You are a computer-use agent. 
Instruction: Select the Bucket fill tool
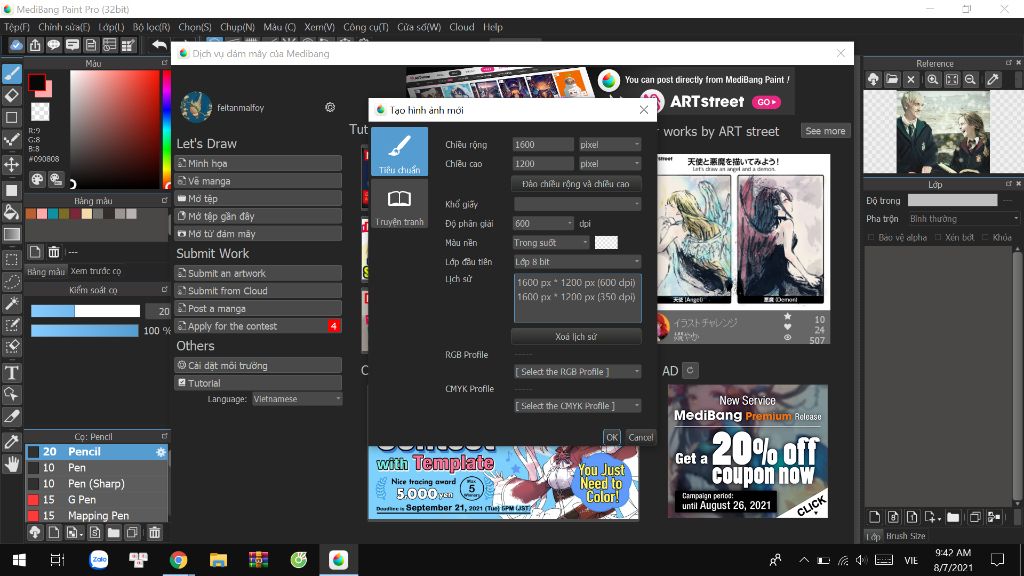(12, 212)
